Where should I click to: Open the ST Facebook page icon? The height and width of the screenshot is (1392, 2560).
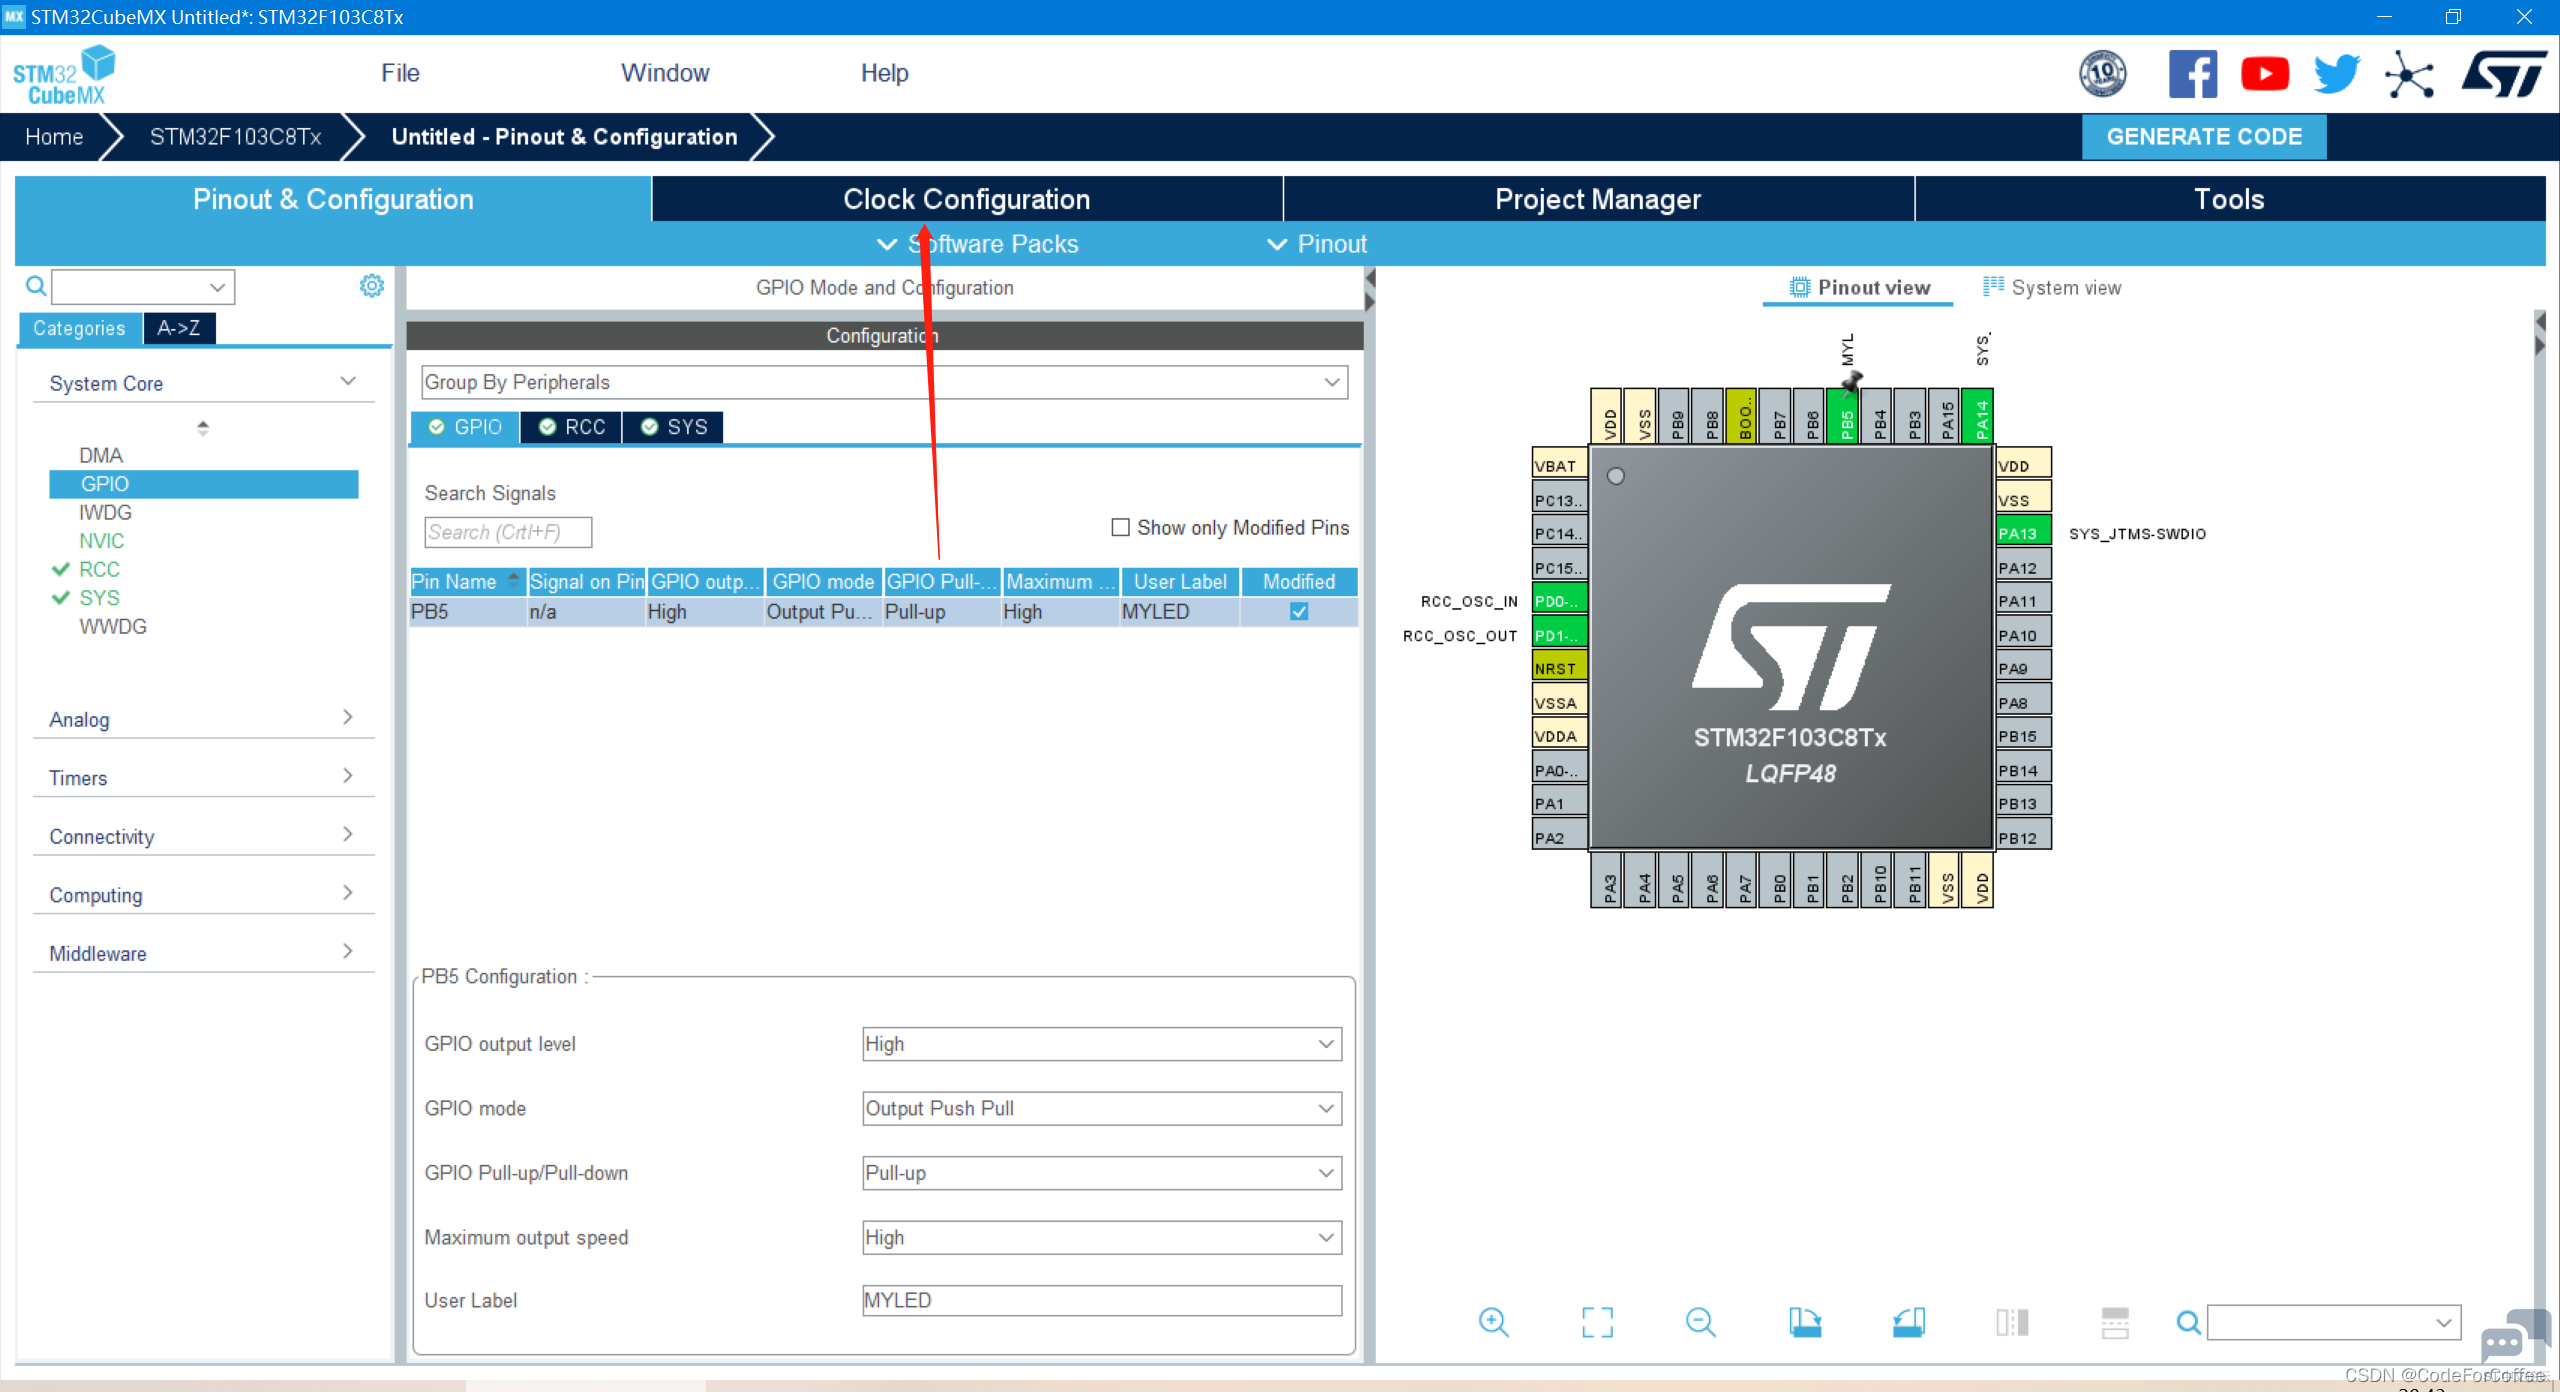[x=2193, y=74]
